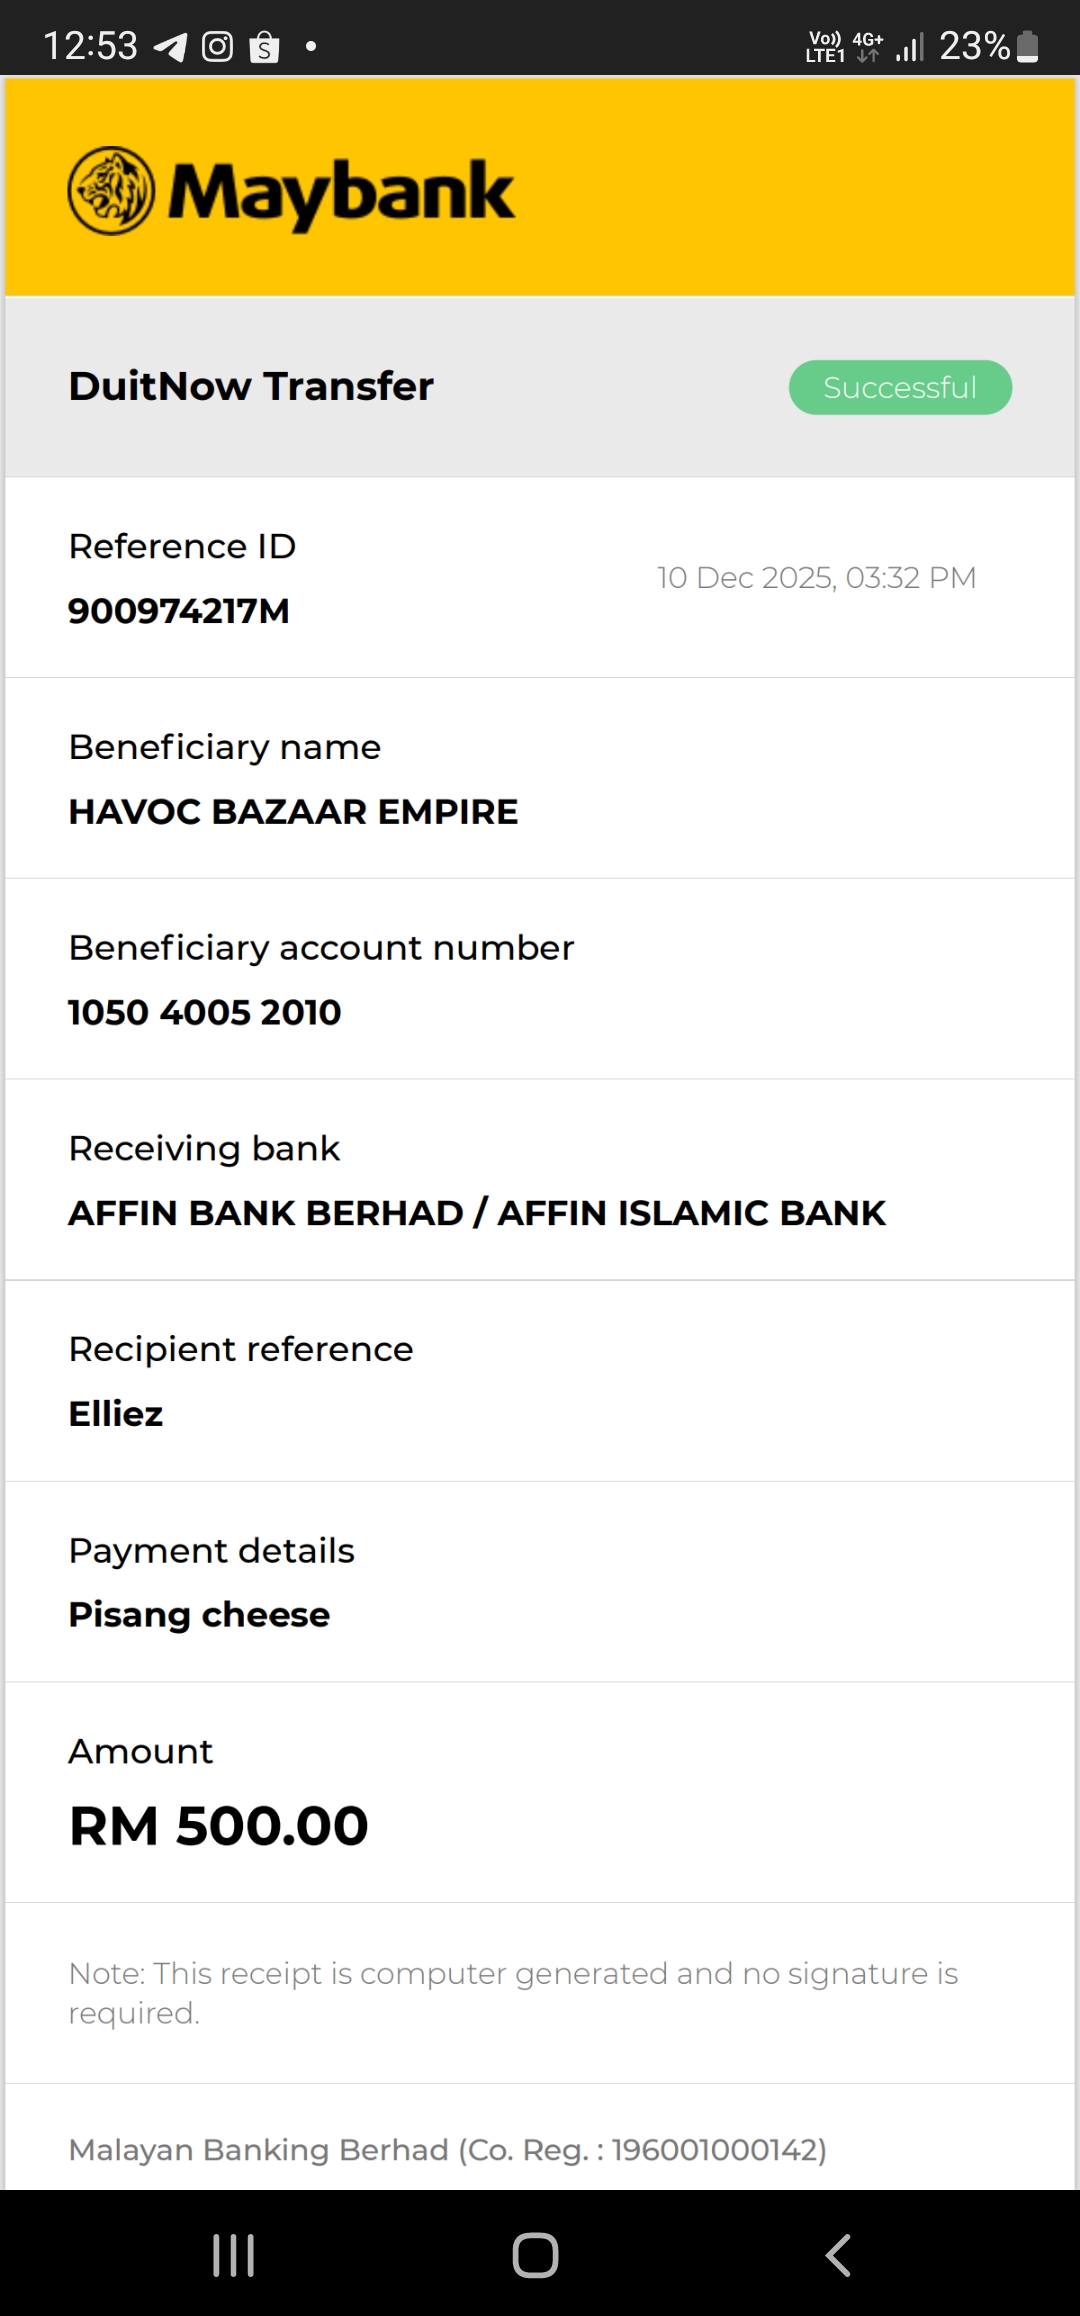Tap the Instagram notification icon
Screen dimensions: 1080x2316
coord(217,47)
